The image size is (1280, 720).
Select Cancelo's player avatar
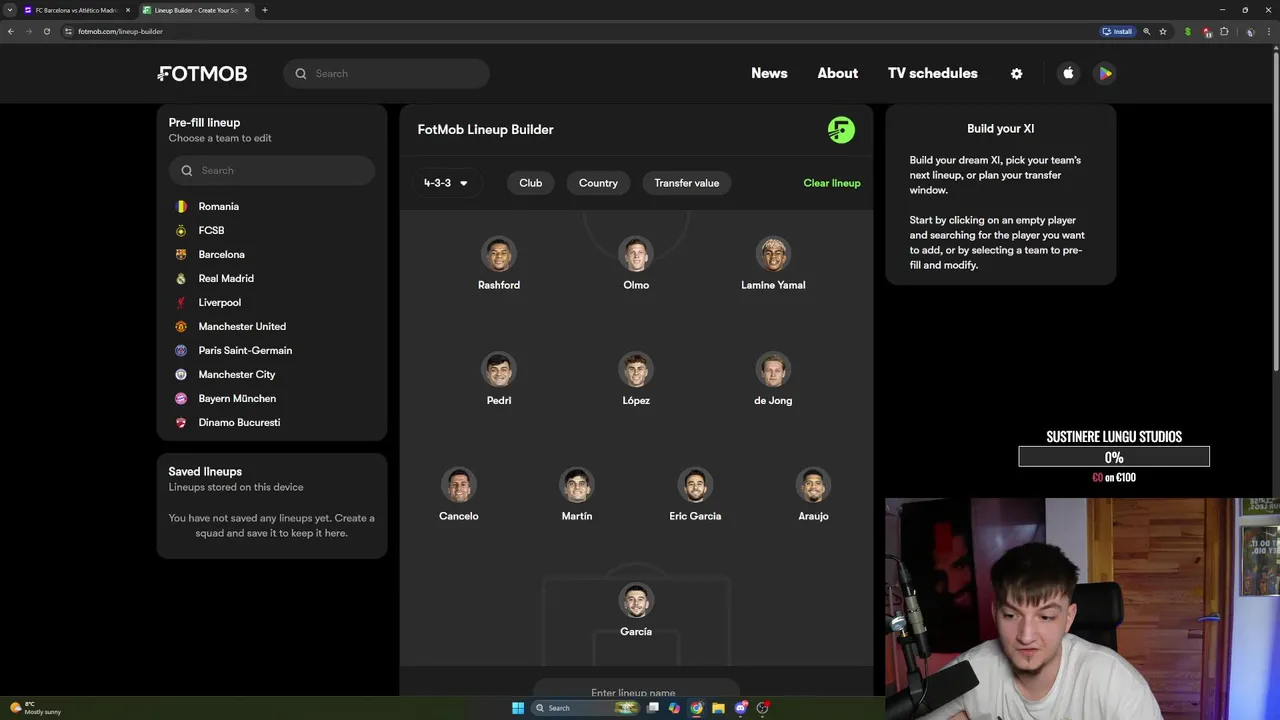[459, 485]
